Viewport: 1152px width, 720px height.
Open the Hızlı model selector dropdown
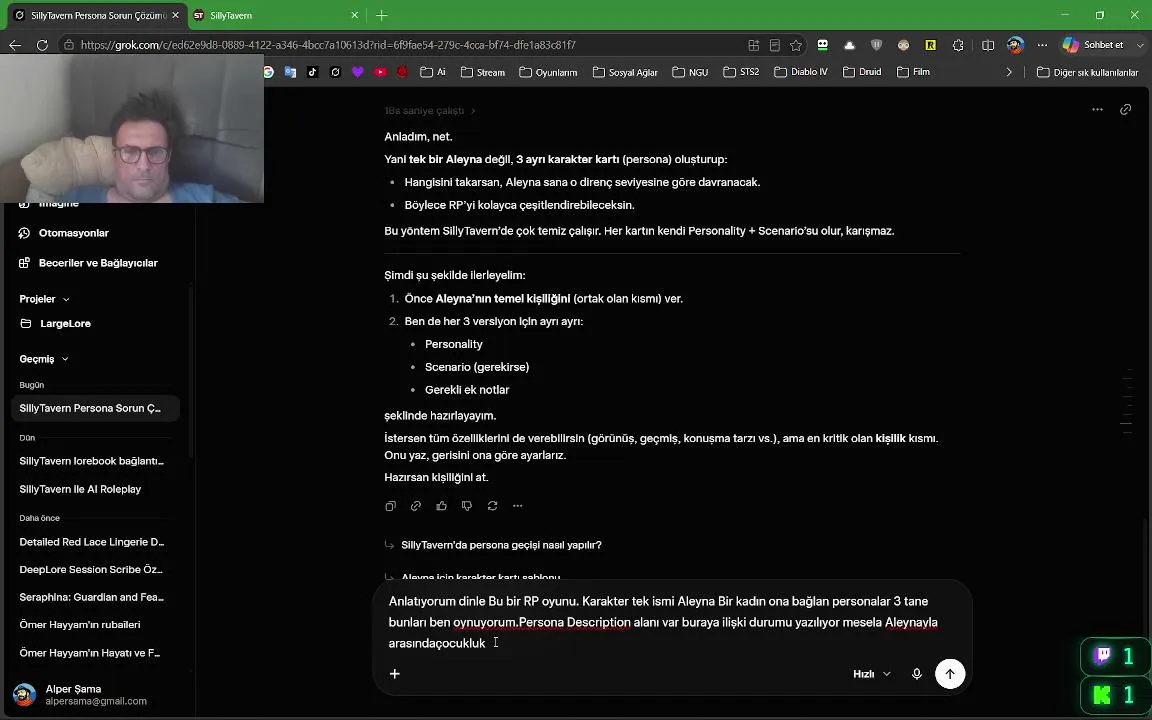[871, 674]
